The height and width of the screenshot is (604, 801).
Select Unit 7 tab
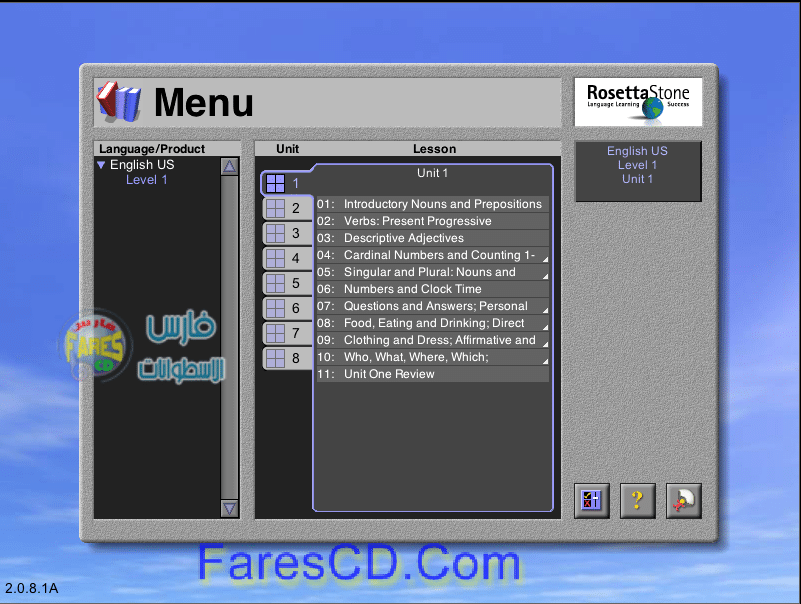[x=287, y=333]
